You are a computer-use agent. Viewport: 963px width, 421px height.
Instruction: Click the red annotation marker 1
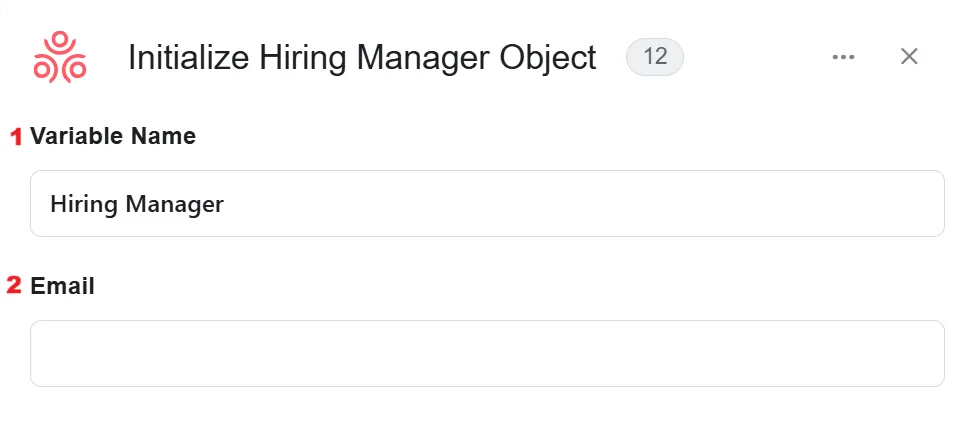16,136
